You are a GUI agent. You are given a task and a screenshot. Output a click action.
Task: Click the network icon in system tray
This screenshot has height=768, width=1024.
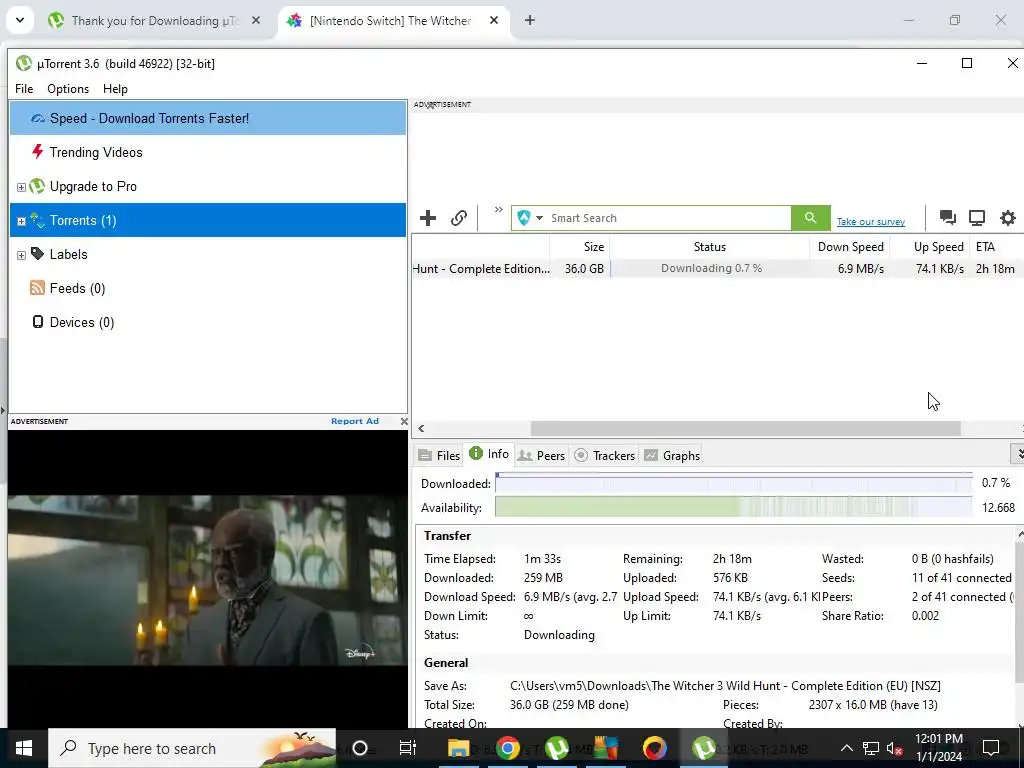click(x=871, y=748)
